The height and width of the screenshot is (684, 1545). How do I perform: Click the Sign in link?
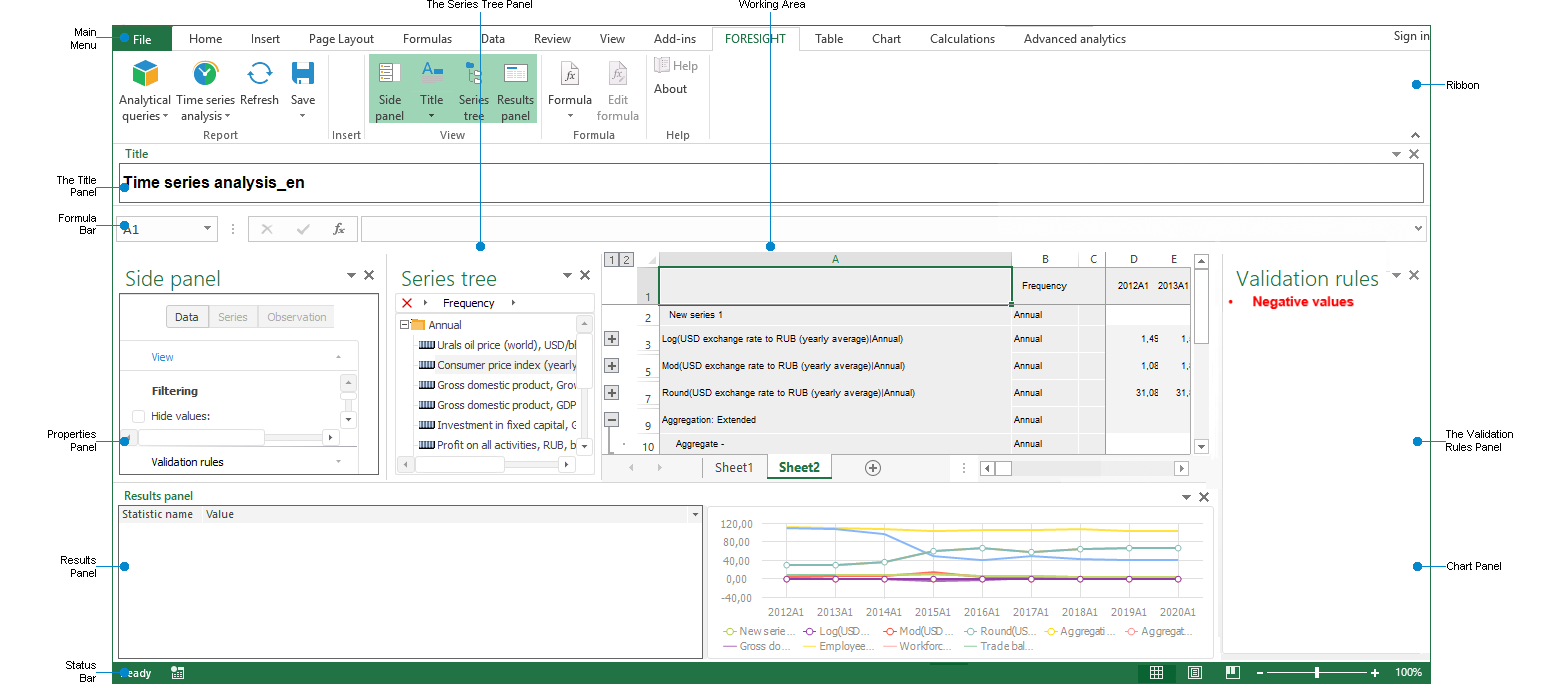[1410, 35]
